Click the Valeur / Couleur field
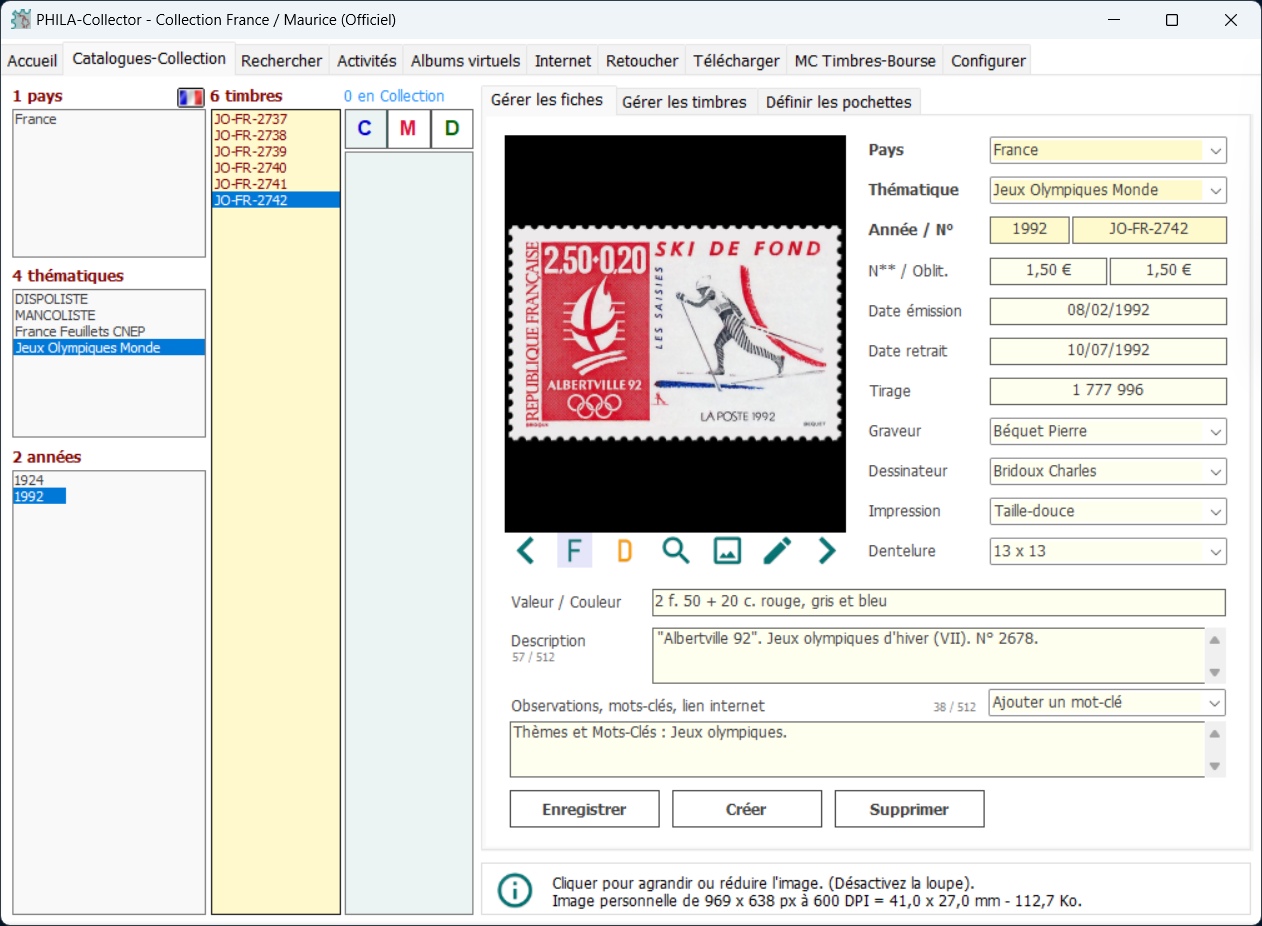The width and height of the screenshot is (1262, 926). tap(938, 602)
